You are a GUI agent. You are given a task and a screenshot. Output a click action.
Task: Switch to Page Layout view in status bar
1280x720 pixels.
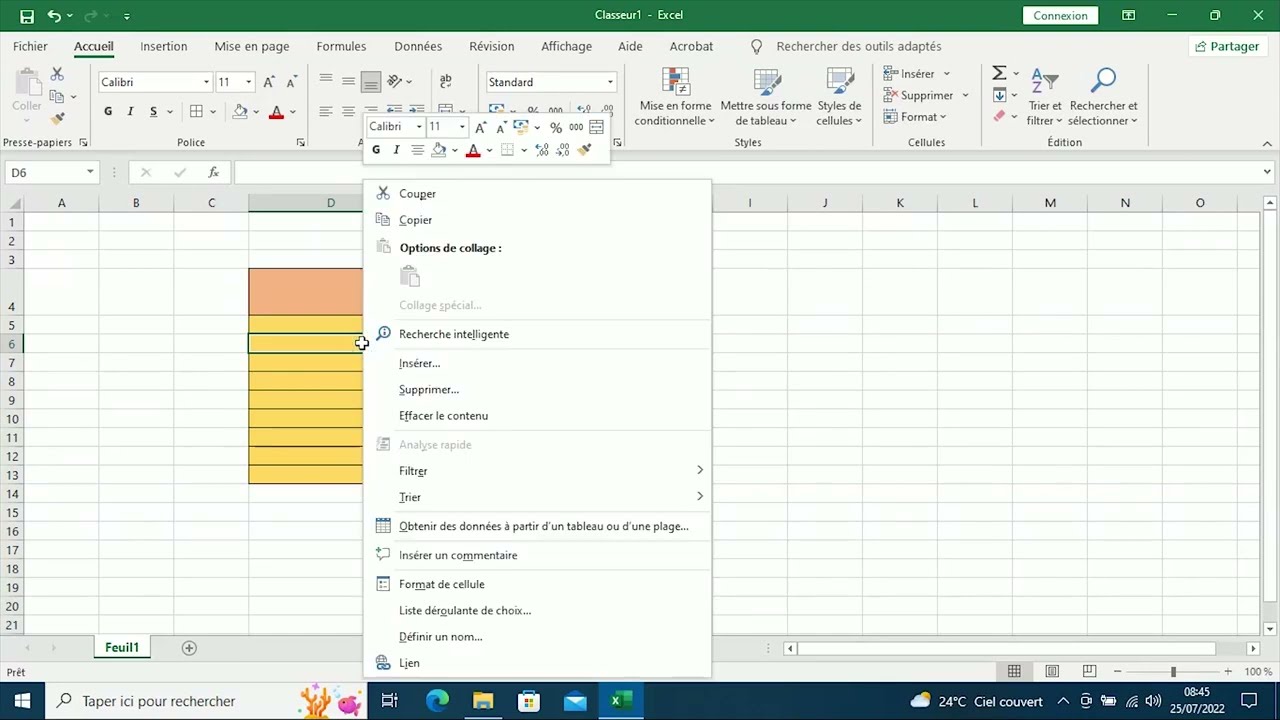coord(1052,671)
